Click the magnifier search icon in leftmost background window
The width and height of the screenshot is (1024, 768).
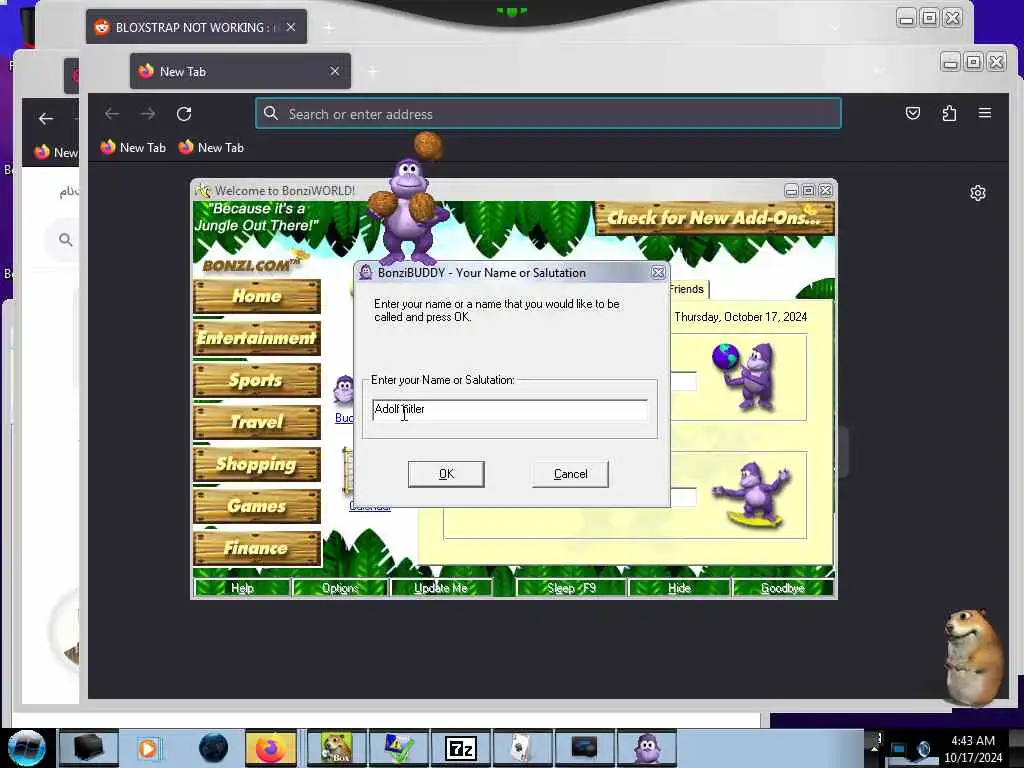point(65,240)
